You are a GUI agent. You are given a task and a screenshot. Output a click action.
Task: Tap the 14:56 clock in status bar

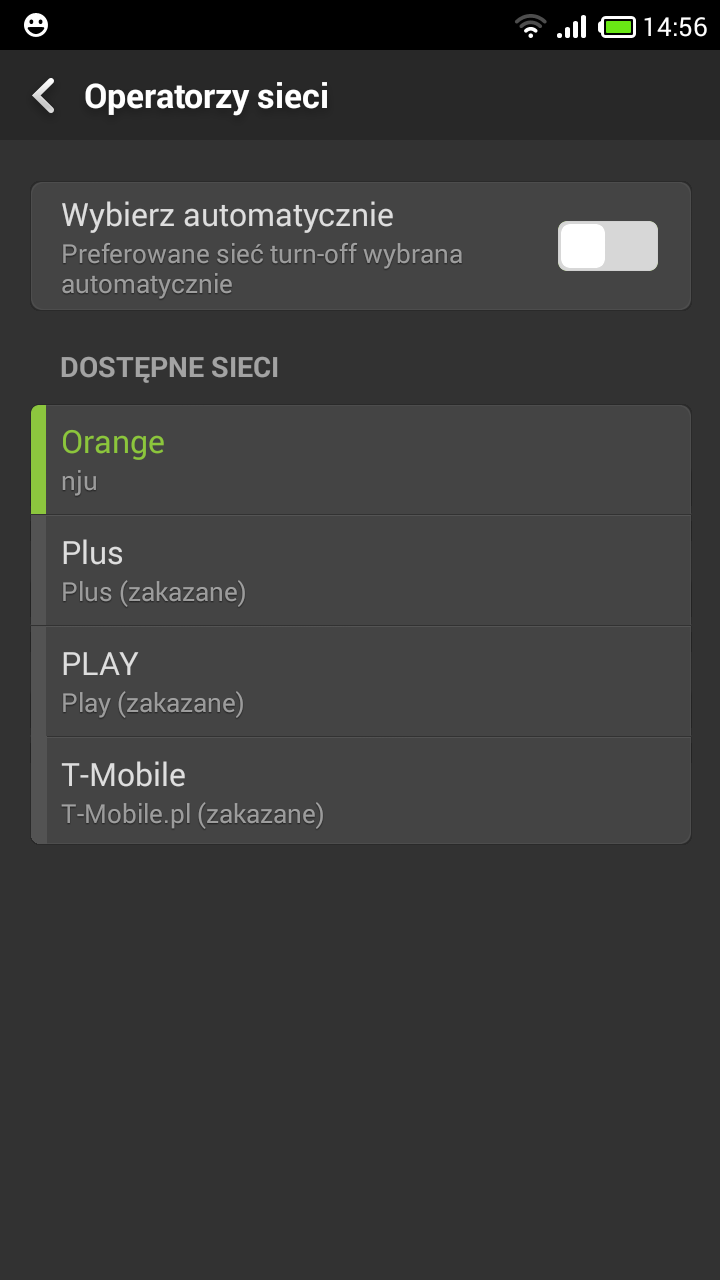click(675, 26)
